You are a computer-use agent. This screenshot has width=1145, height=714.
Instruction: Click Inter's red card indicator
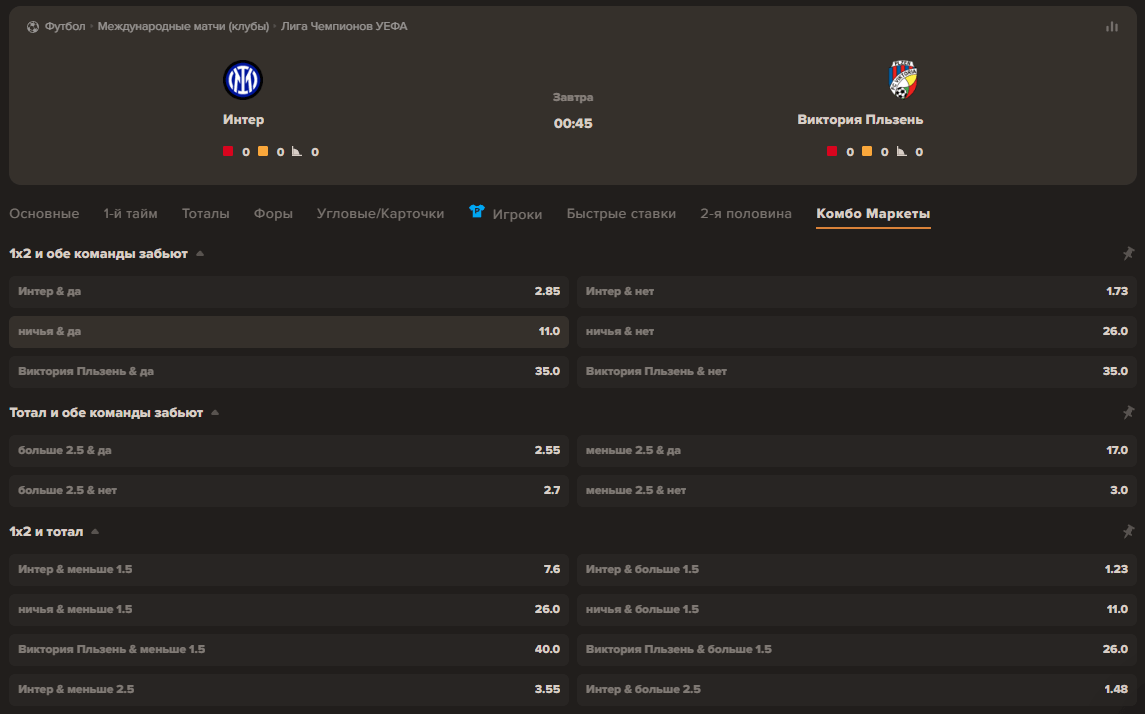228,151
